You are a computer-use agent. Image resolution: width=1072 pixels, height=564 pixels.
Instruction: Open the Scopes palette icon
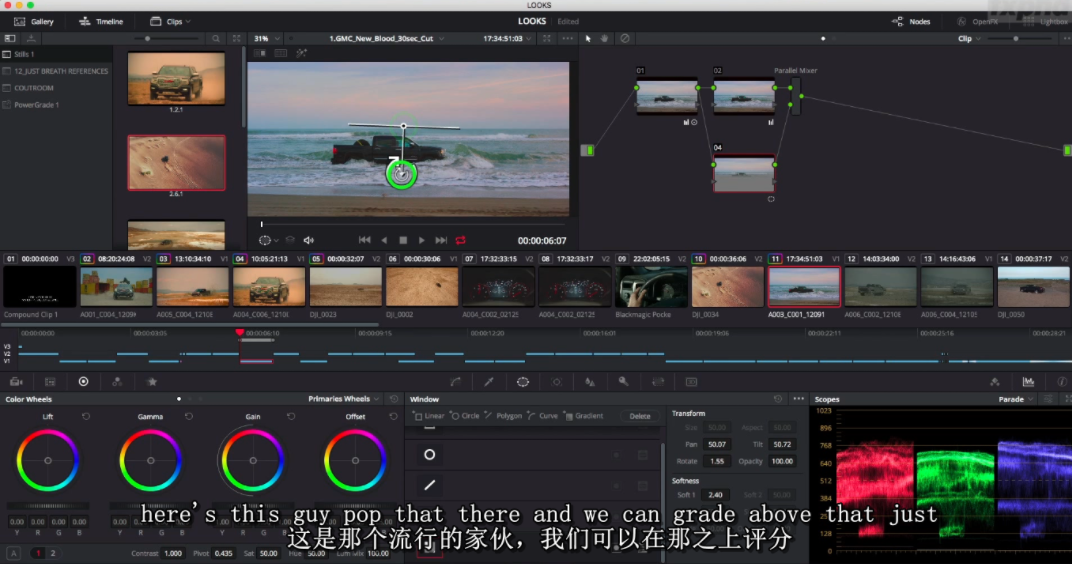1028,381
